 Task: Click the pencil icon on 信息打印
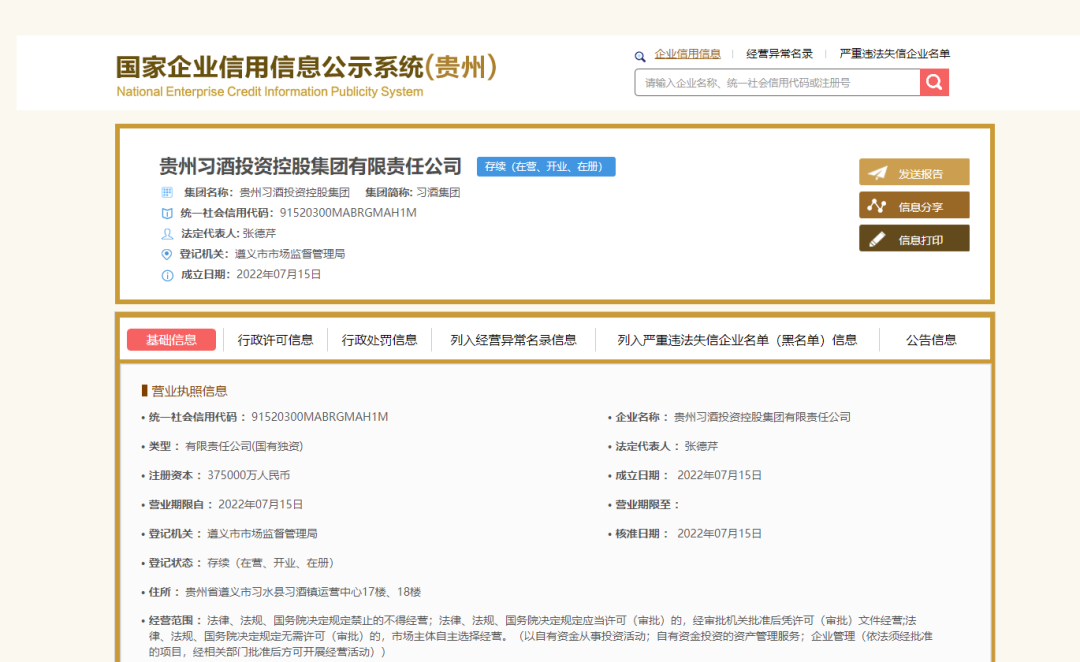(878, 239)
